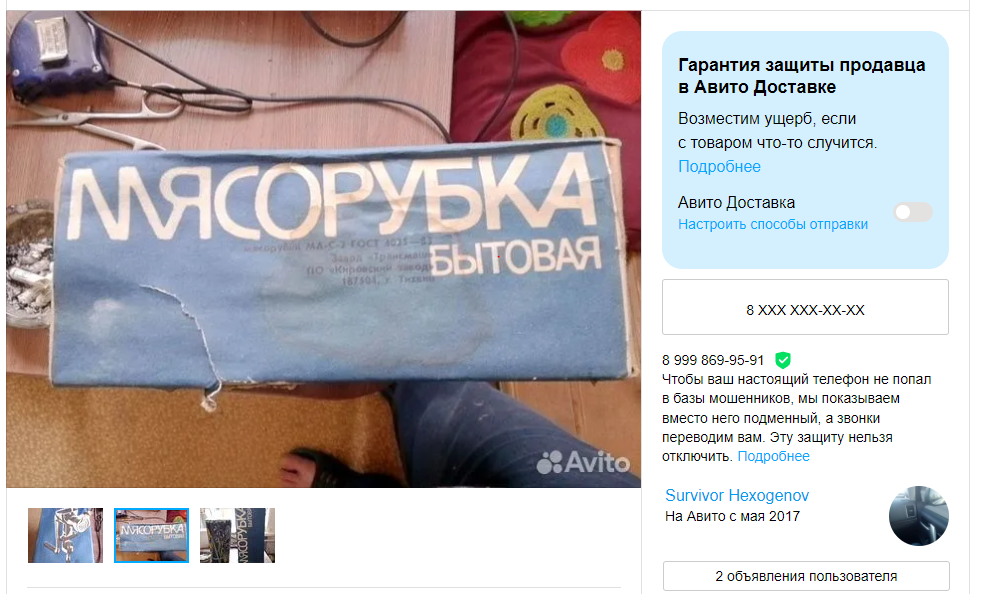This screenshot has height=594, width=983.
Task: Click the green shield icon beside phone number
Action: pos(782,360)
